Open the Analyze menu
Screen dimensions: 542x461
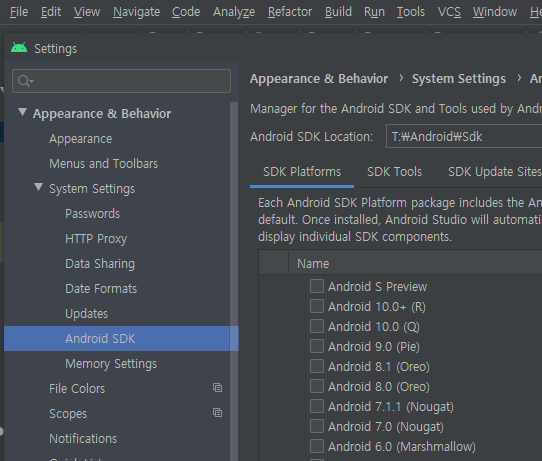click(234, 12)
